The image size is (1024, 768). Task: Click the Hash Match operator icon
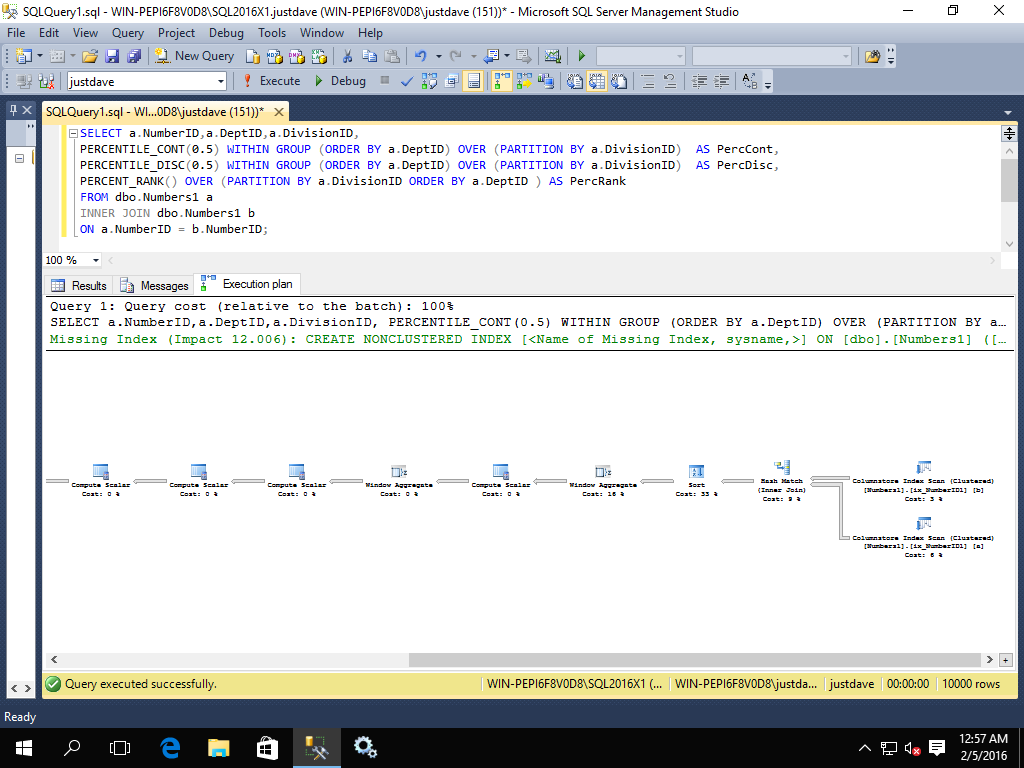(782, 467)
